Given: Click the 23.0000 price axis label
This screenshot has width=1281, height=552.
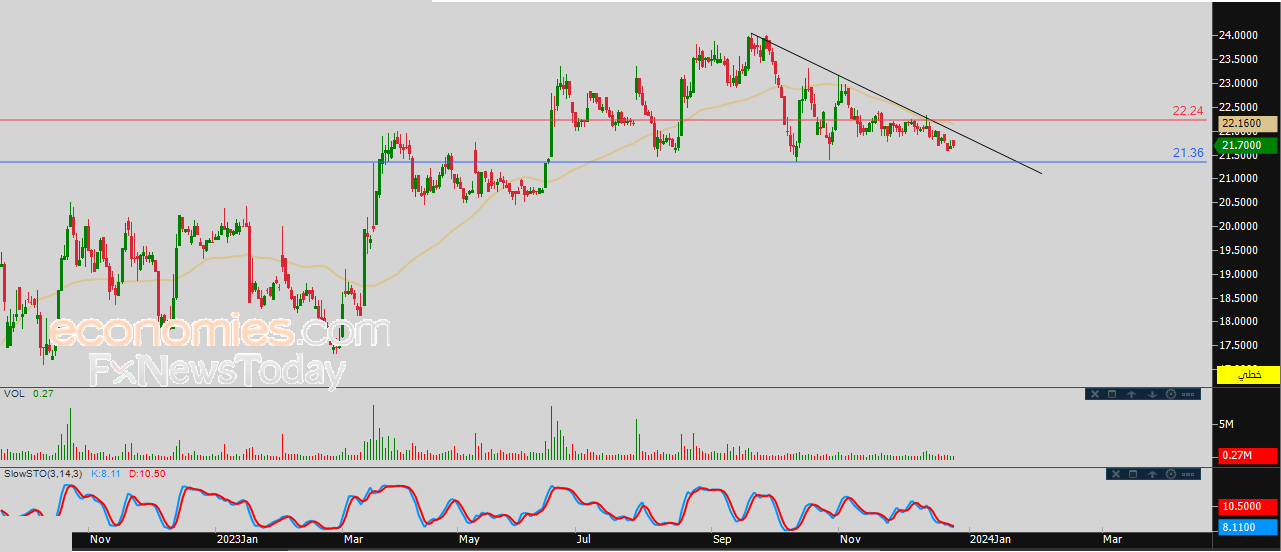Looking at the screenshot, I should 1238,83.
